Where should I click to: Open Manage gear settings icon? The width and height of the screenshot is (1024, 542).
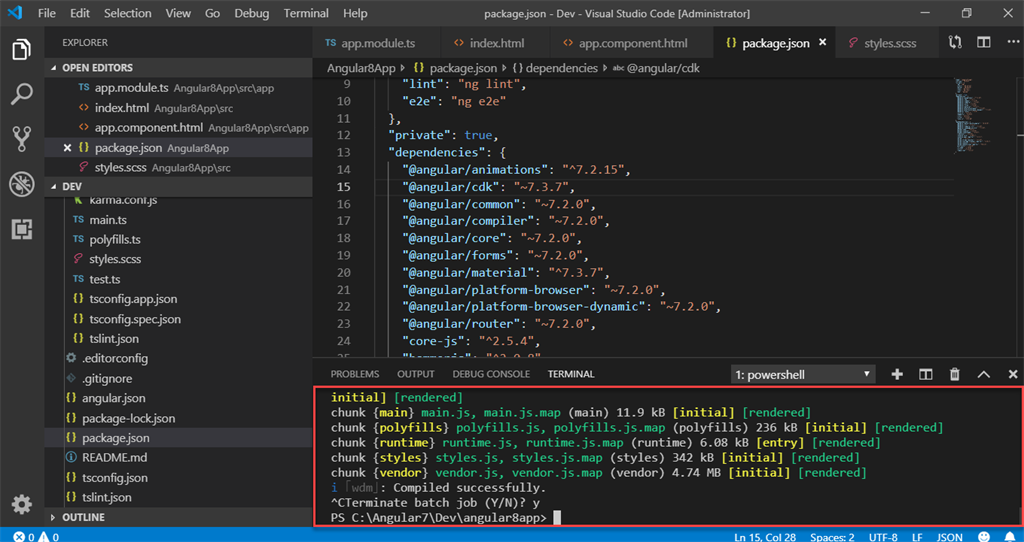[x=21, y=504]
